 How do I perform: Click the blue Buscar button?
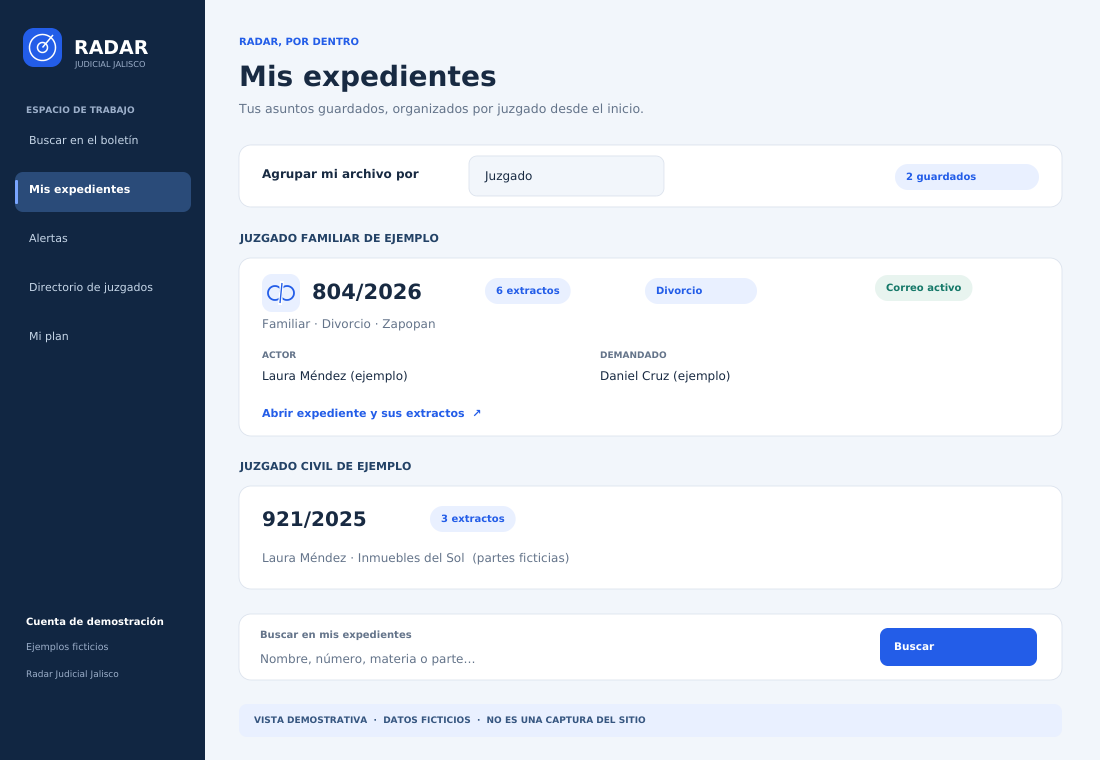[958, 647]
